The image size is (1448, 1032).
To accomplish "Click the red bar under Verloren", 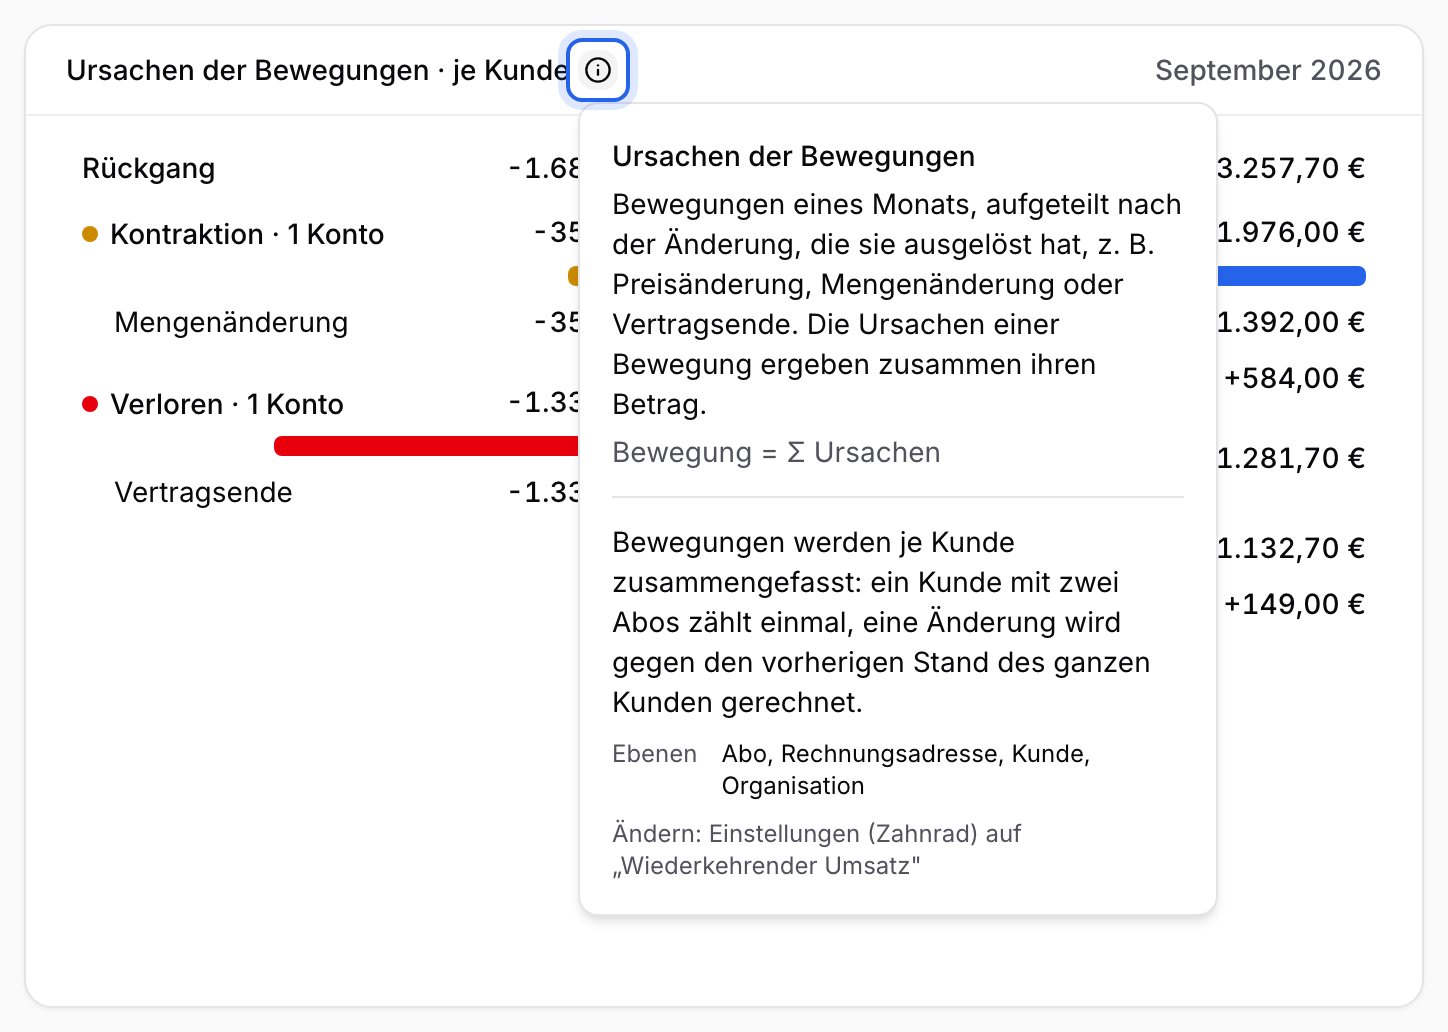I will pyautogui.click(x=427, y=446).
